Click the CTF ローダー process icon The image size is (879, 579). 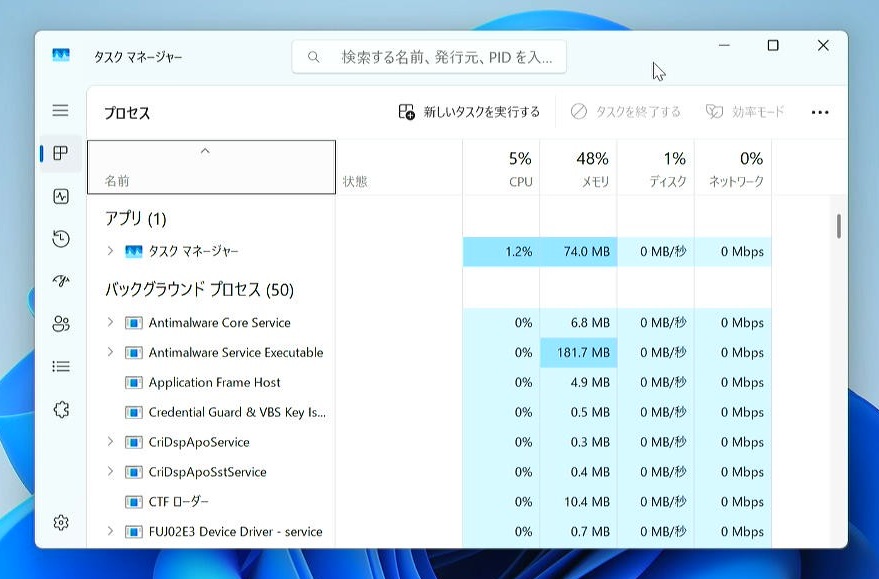click(x=133, y=502)
